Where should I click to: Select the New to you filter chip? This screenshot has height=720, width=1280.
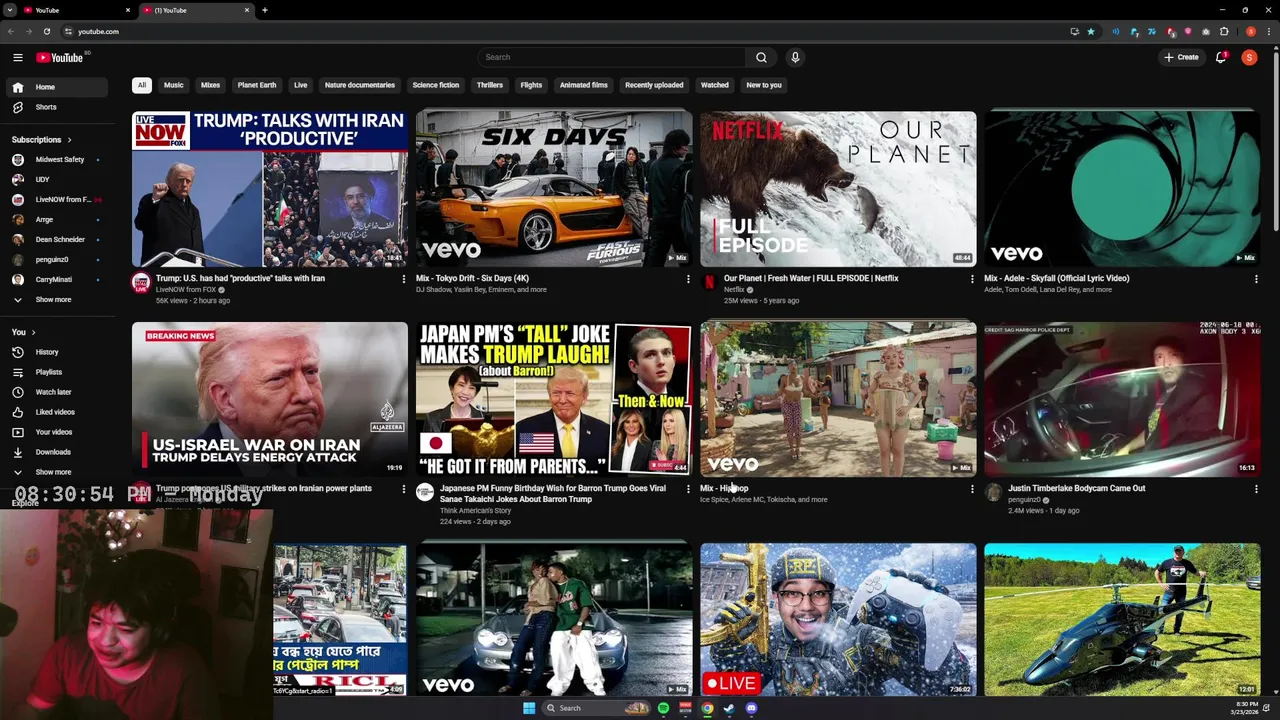(764, 85)
